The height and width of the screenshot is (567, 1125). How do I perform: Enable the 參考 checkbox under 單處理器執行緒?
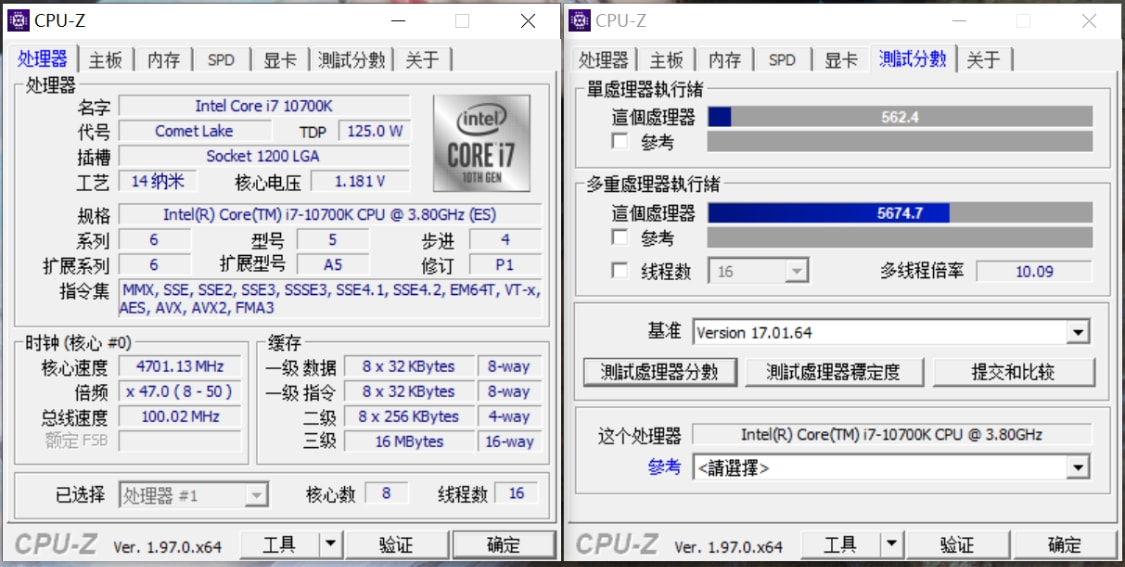(x=619, y=141)
